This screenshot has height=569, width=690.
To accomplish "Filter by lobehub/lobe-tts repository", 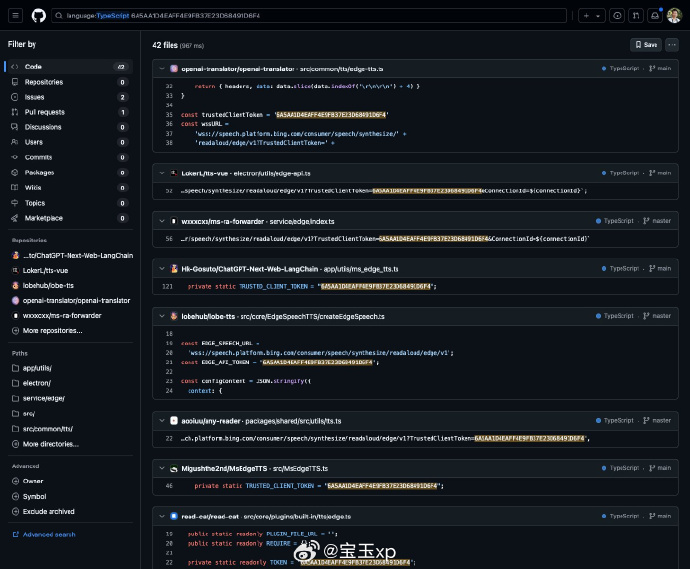I will pyautogui.click(x=43, y=286).
